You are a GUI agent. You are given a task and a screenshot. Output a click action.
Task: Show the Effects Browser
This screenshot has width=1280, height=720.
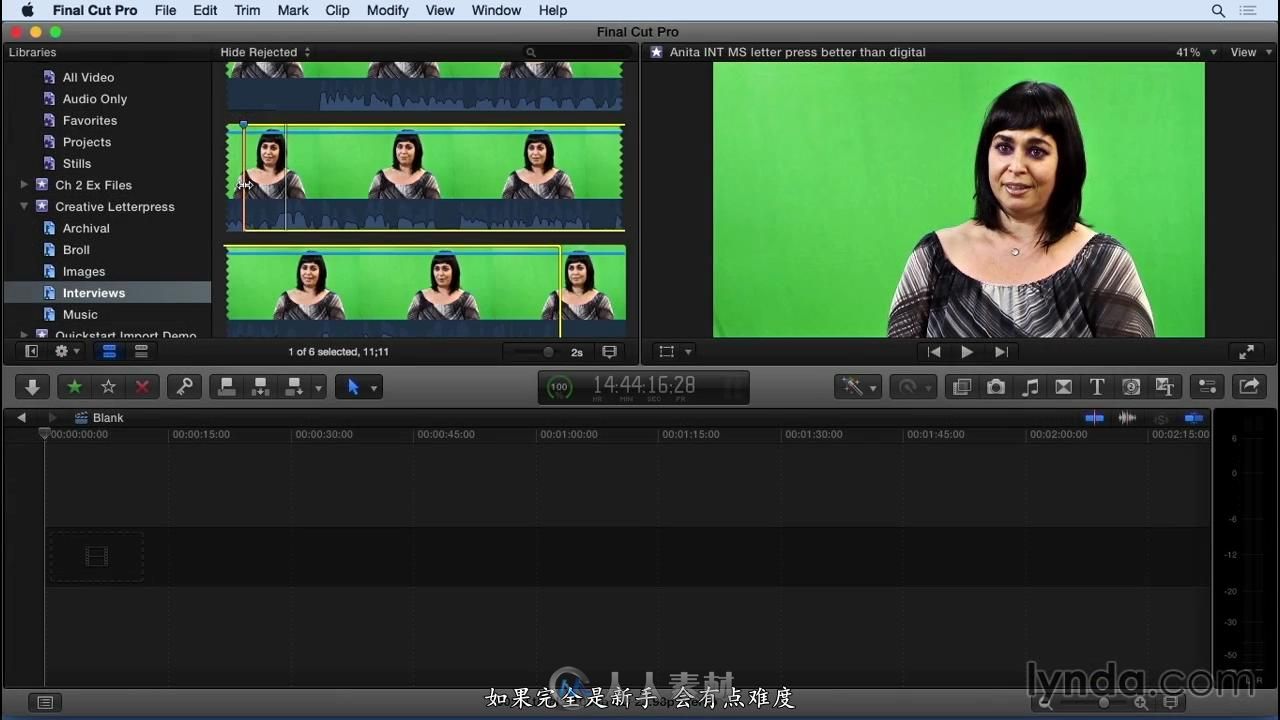(962, 387)
